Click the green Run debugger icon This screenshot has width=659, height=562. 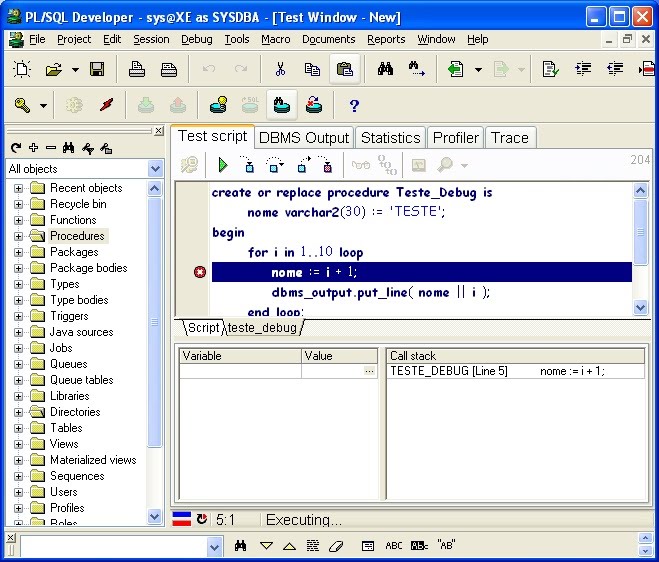[223, 165]
